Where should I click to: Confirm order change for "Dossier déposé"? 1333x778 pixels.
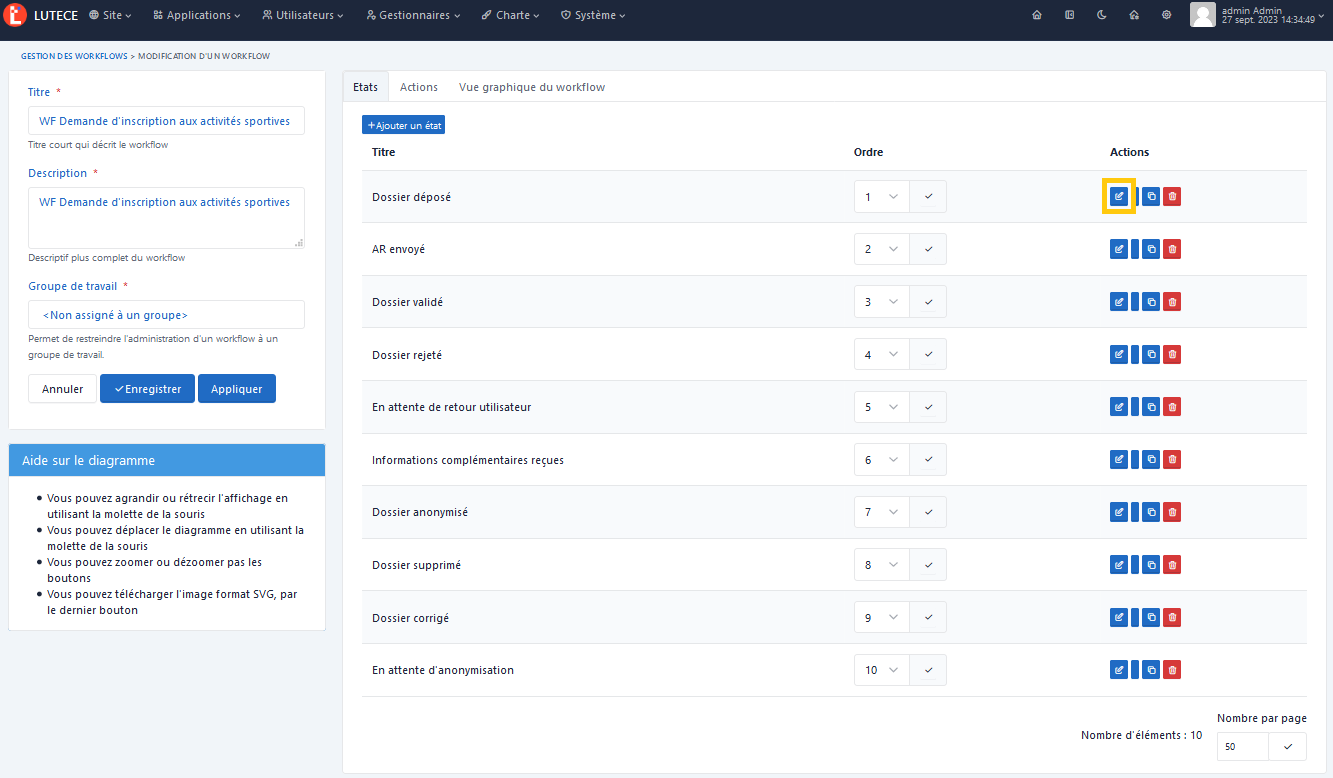pyautogui.click(x=928, y=197)
